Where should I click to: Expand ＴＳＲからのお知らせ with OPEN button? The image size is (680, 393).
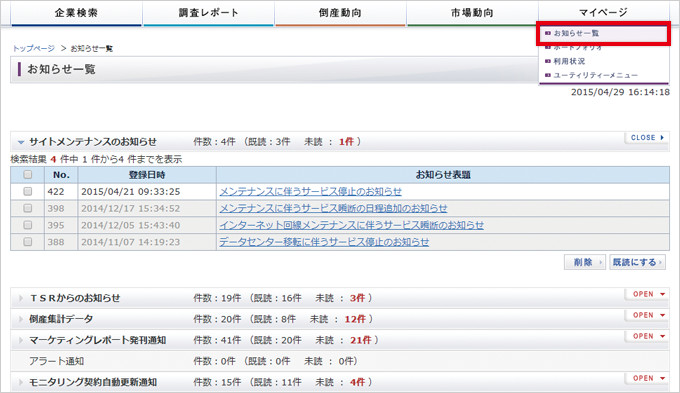pos(648,294)
